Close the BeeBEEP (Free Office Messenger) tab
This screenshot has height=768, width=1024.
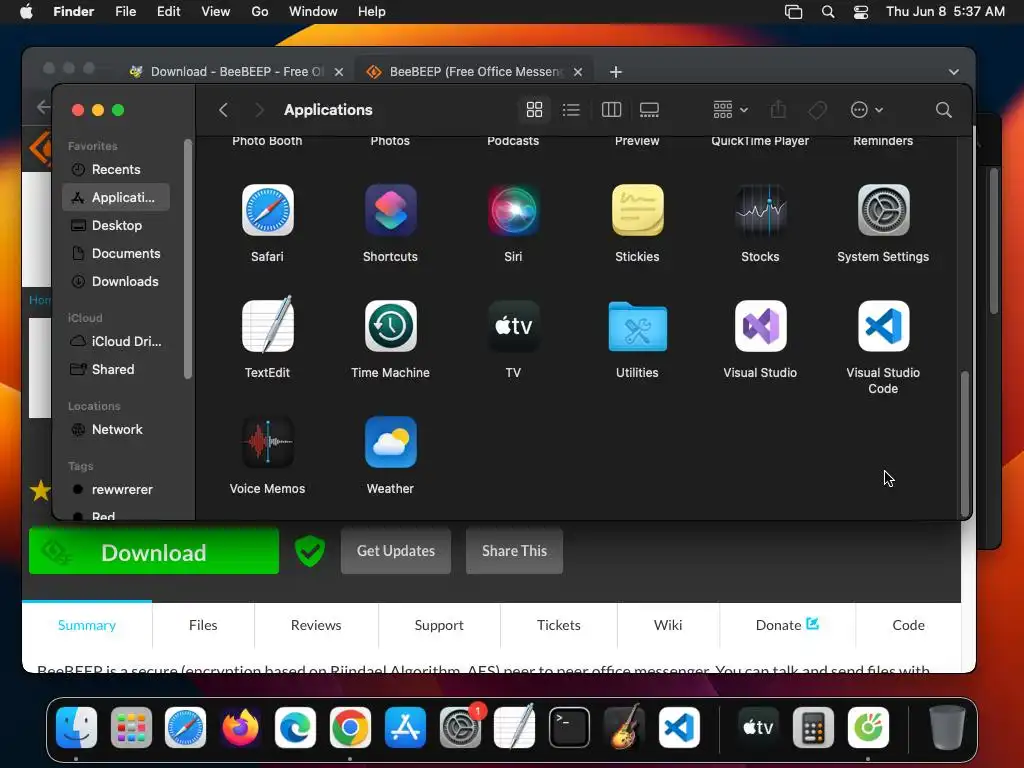click(578, 72)
